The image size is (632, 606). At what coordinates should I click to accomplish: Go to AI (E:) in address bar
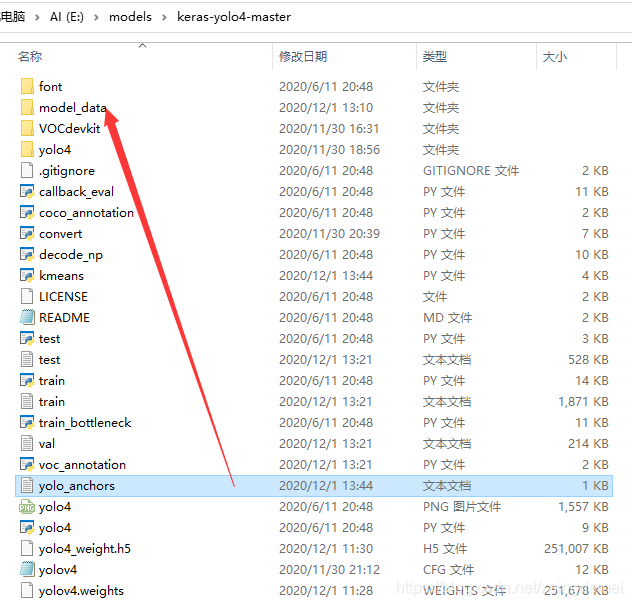(67, 17)
